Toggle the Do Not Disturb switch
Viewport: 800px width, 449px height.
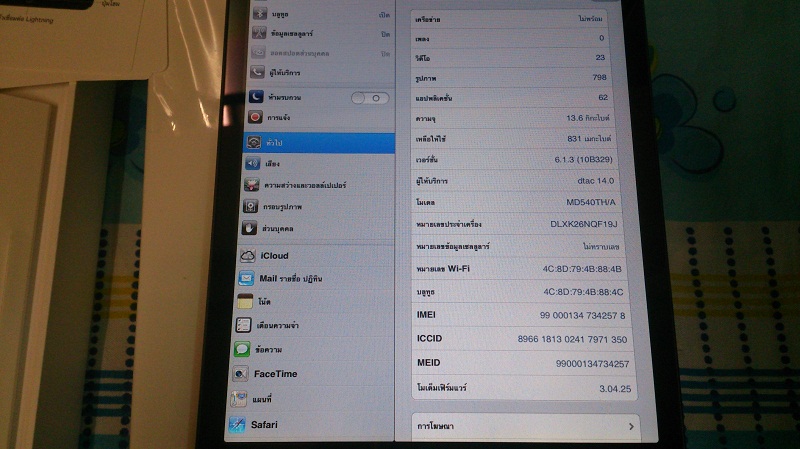pos(370,98)
